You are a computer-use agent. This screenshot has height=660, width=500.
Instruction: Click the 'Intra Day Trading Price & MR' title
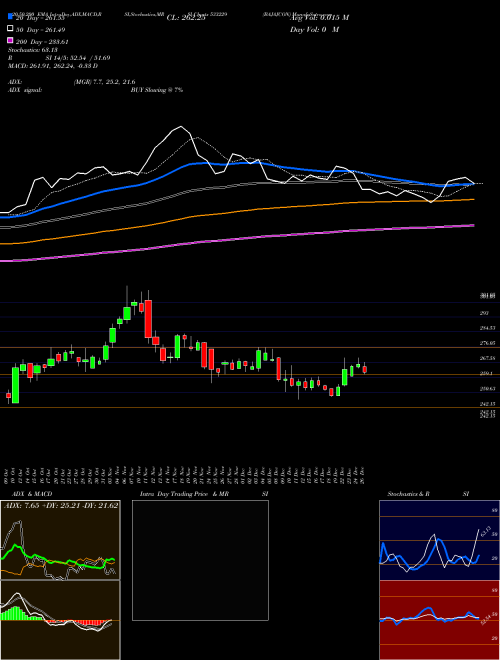pyautogui.click(x=184, y=494)
